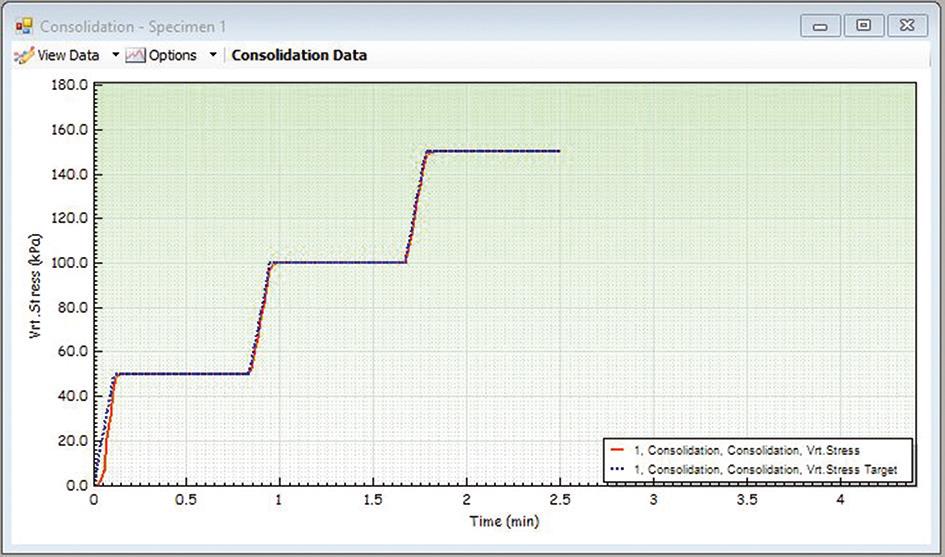Minimize the Consolidation window
Image resolution: width=945 pixels, height=557 pixels.
(820, 26)
